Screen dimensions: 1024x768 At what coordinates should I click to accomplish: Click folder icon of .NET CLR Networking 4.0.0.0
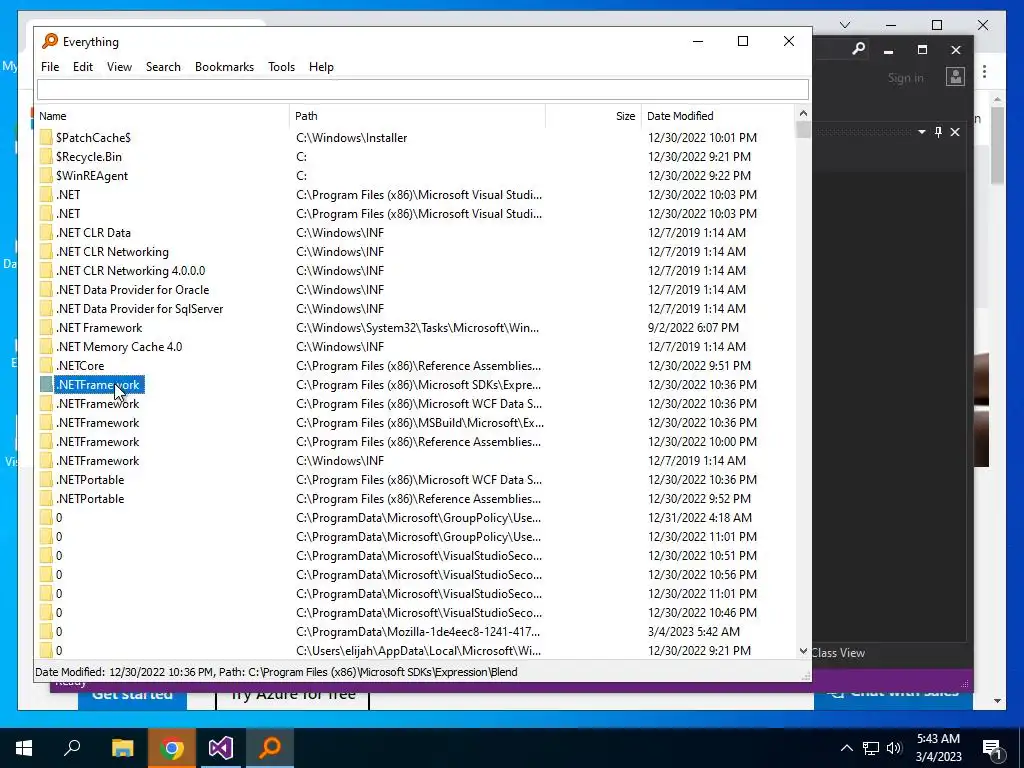tap(46, 270)
